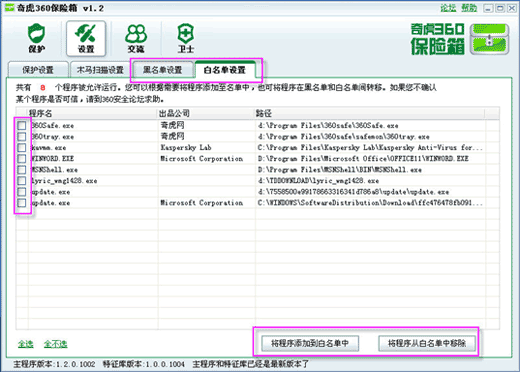Click the WINWORD.EXE path in OFFICE11
Screen dimensions: 520x372
point(363,159)
